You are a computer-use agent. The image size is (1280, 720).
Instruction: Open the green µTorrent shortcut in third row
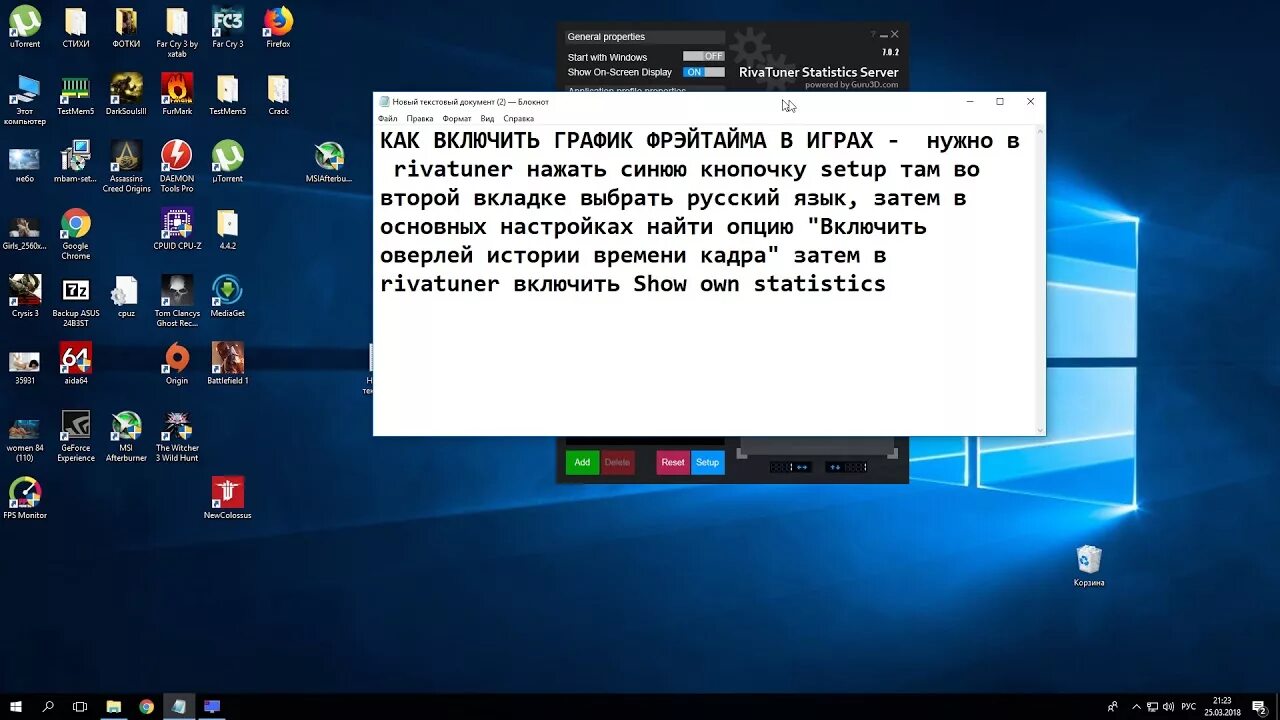[228, 162]
